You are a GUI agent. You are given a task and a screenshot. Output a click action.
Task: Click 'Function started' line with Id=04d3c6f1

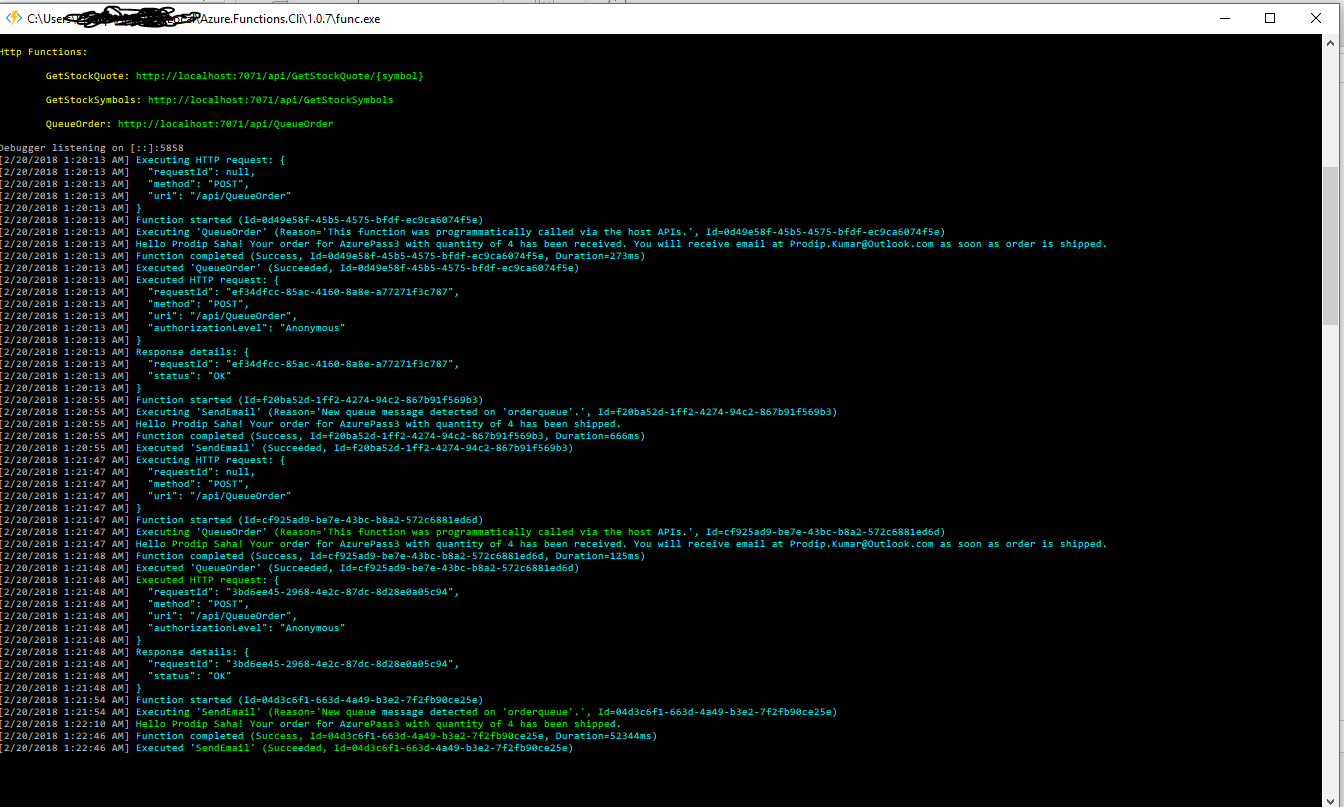pyautogui.click(x=242, y=700)
